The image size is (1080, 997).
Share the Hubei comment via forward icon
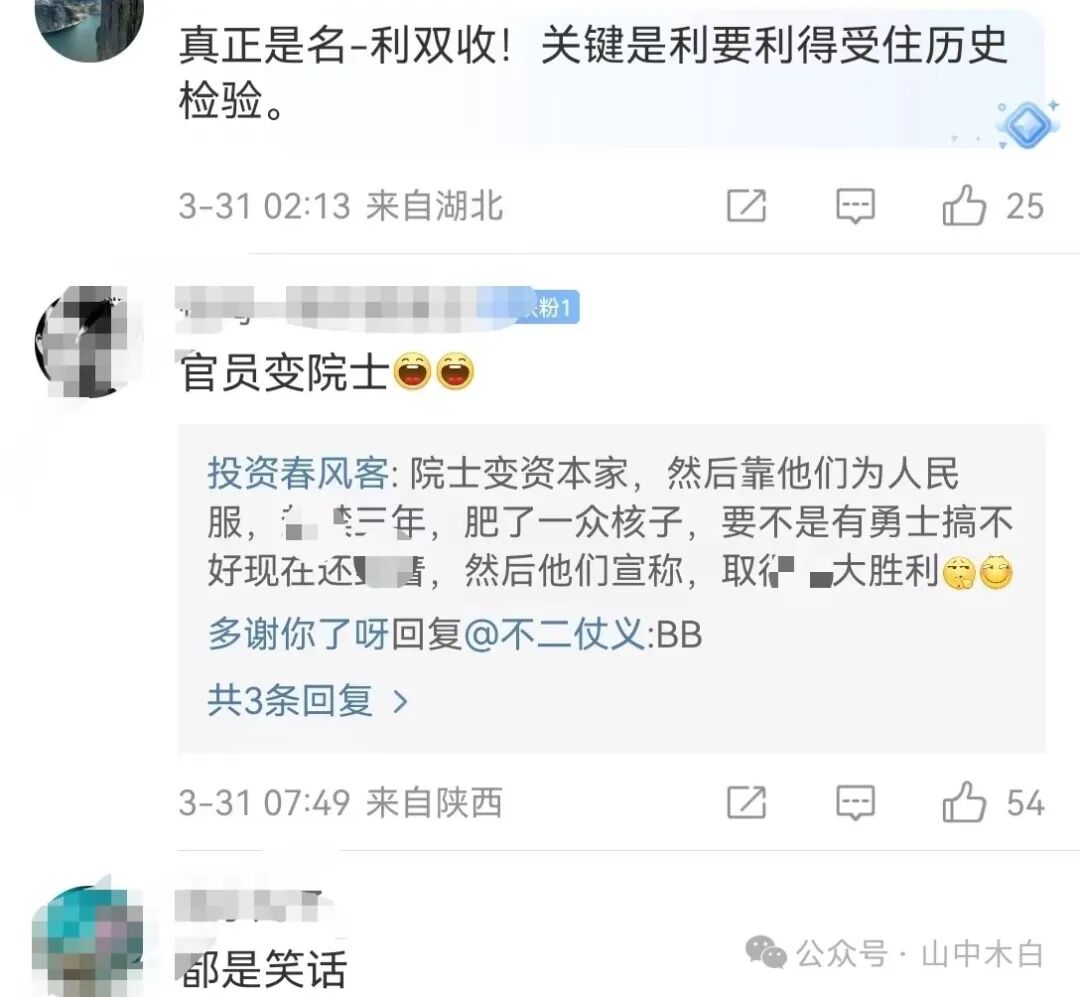pyautogui.click(x=746, y=205)
